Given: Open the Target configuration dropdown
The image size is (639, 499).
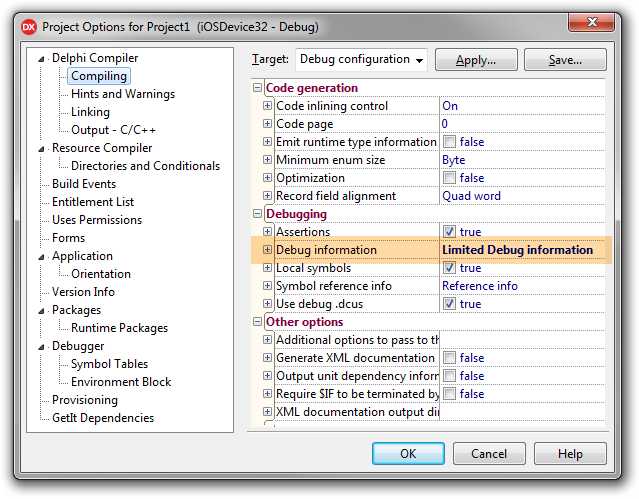Looking at the screenshot, I should pyautogui.click(x=361, y=60).
